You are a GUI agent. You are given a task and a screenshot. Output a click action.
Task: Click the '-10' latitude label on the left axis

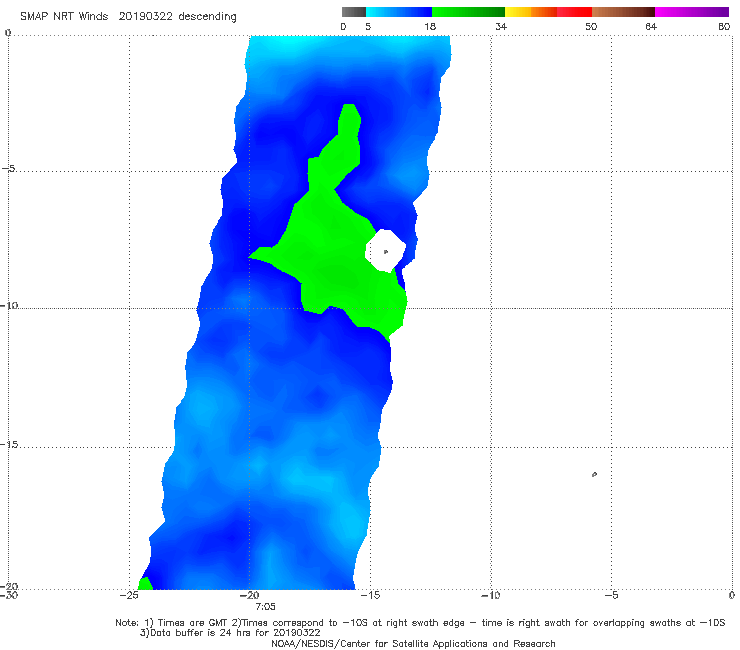[9, 305]
